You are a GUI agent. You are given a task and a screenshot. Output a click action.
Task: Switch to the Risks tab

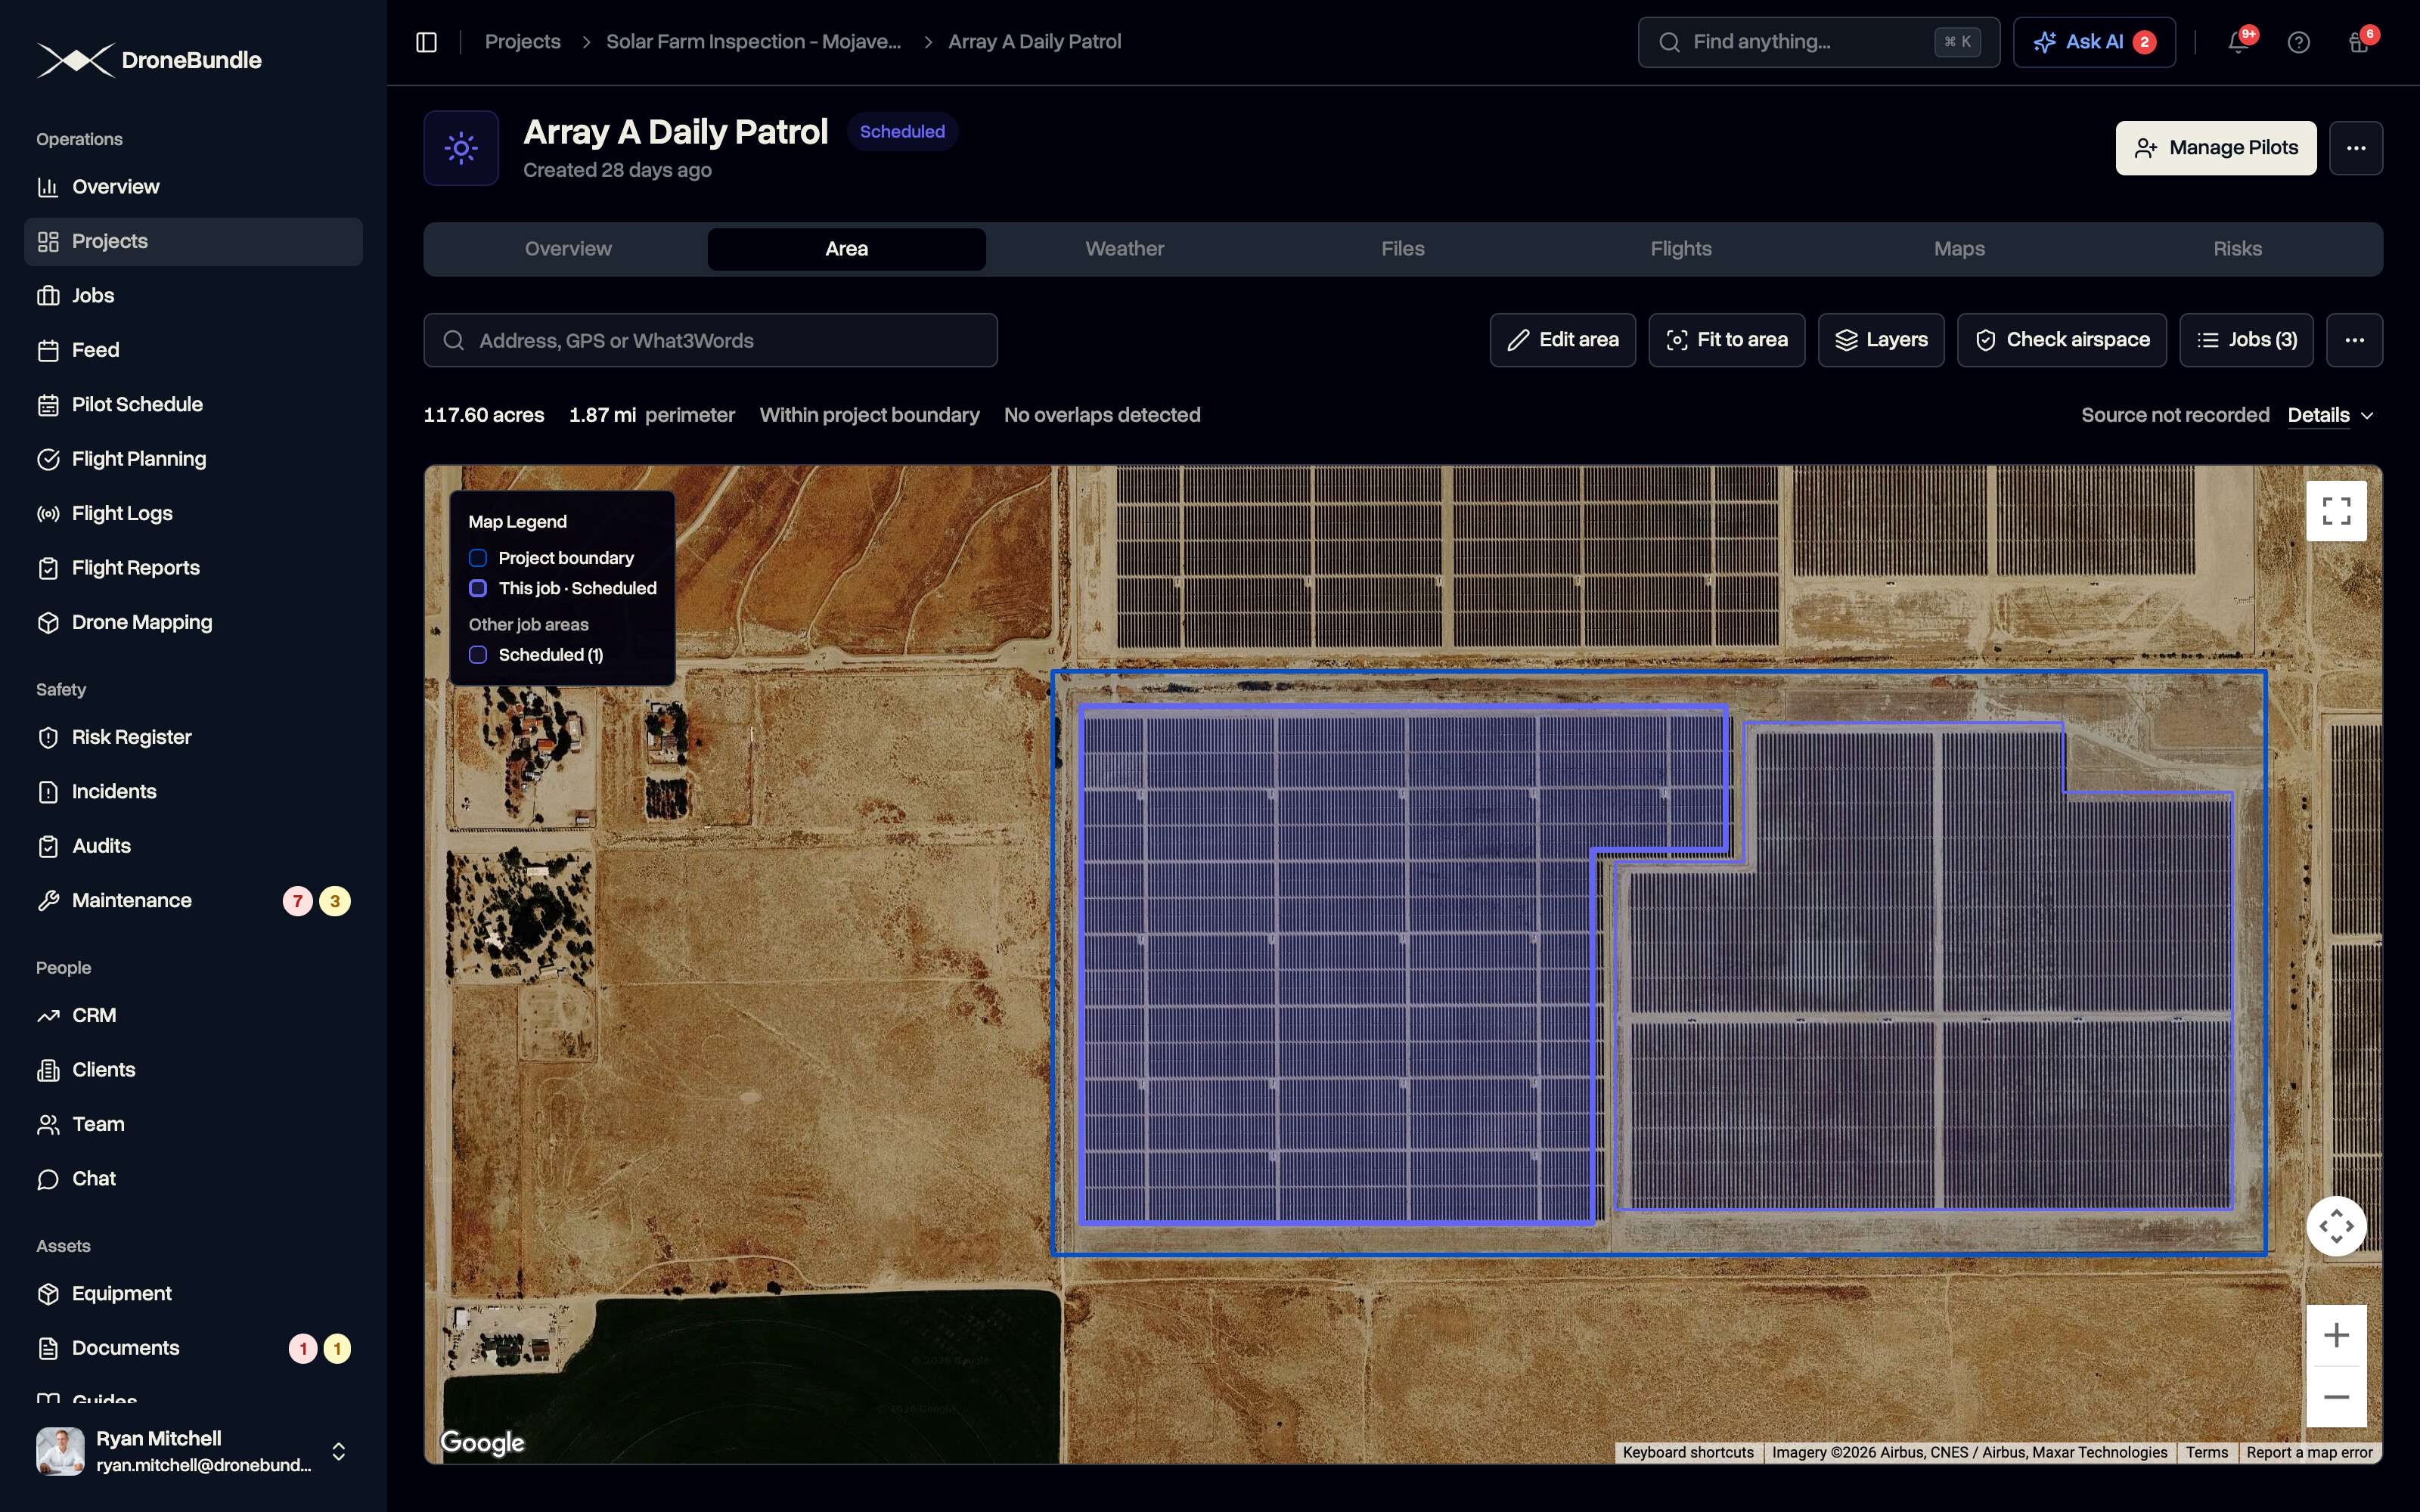click(2237, 249)
